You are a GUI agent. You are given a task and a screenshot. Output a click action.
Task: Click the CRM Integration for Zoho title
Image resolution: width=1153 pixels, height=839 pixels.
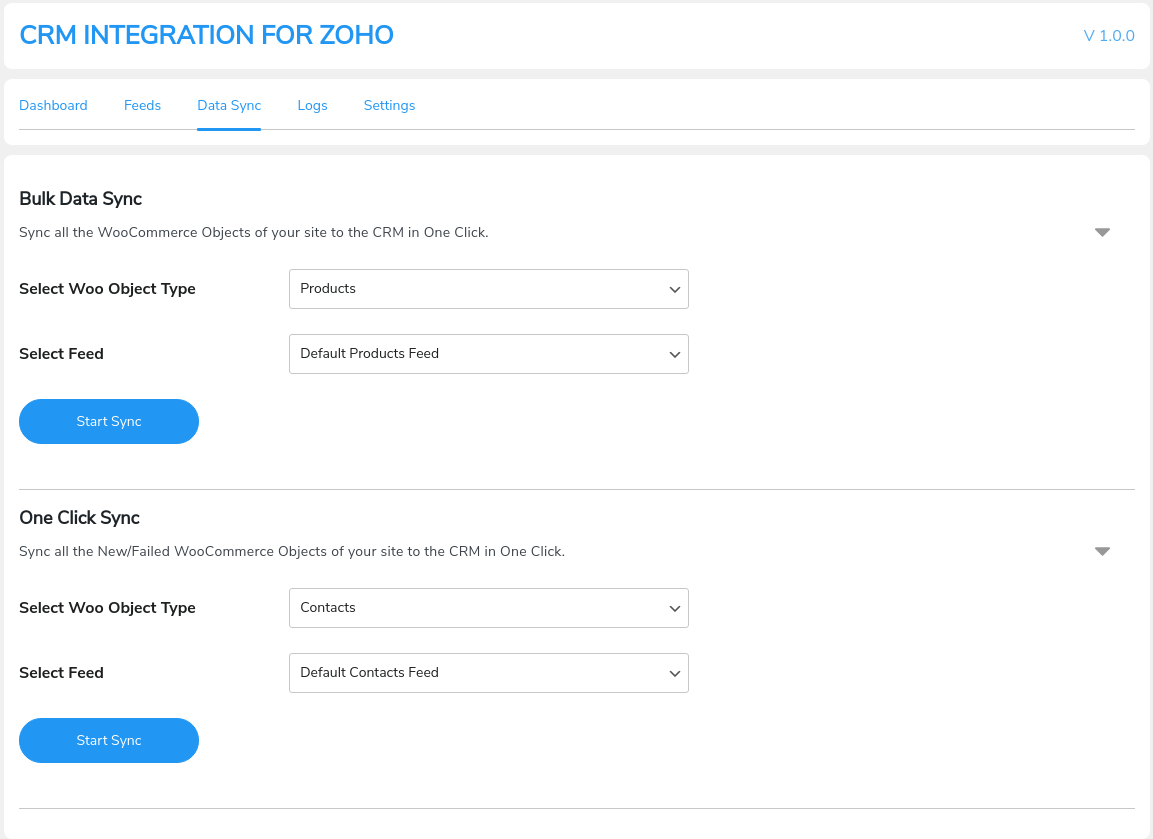(207, 35)
